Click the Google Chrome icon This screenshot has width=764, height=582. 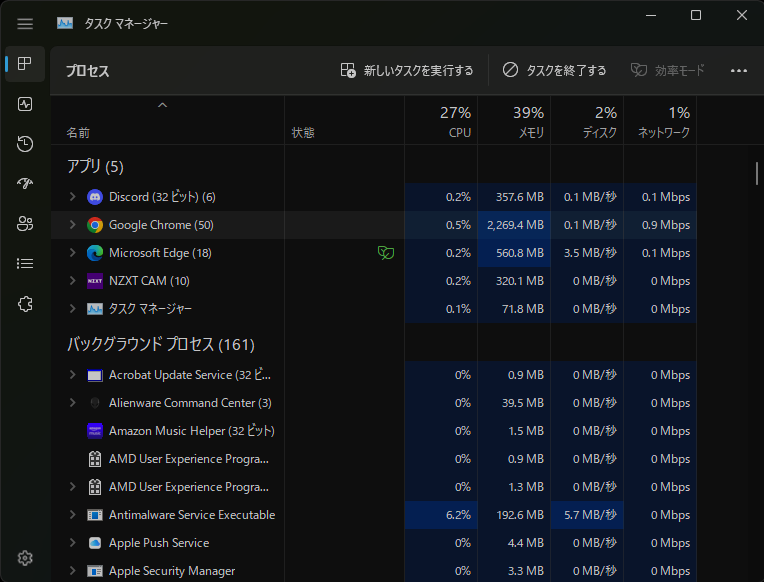point(95,225)
